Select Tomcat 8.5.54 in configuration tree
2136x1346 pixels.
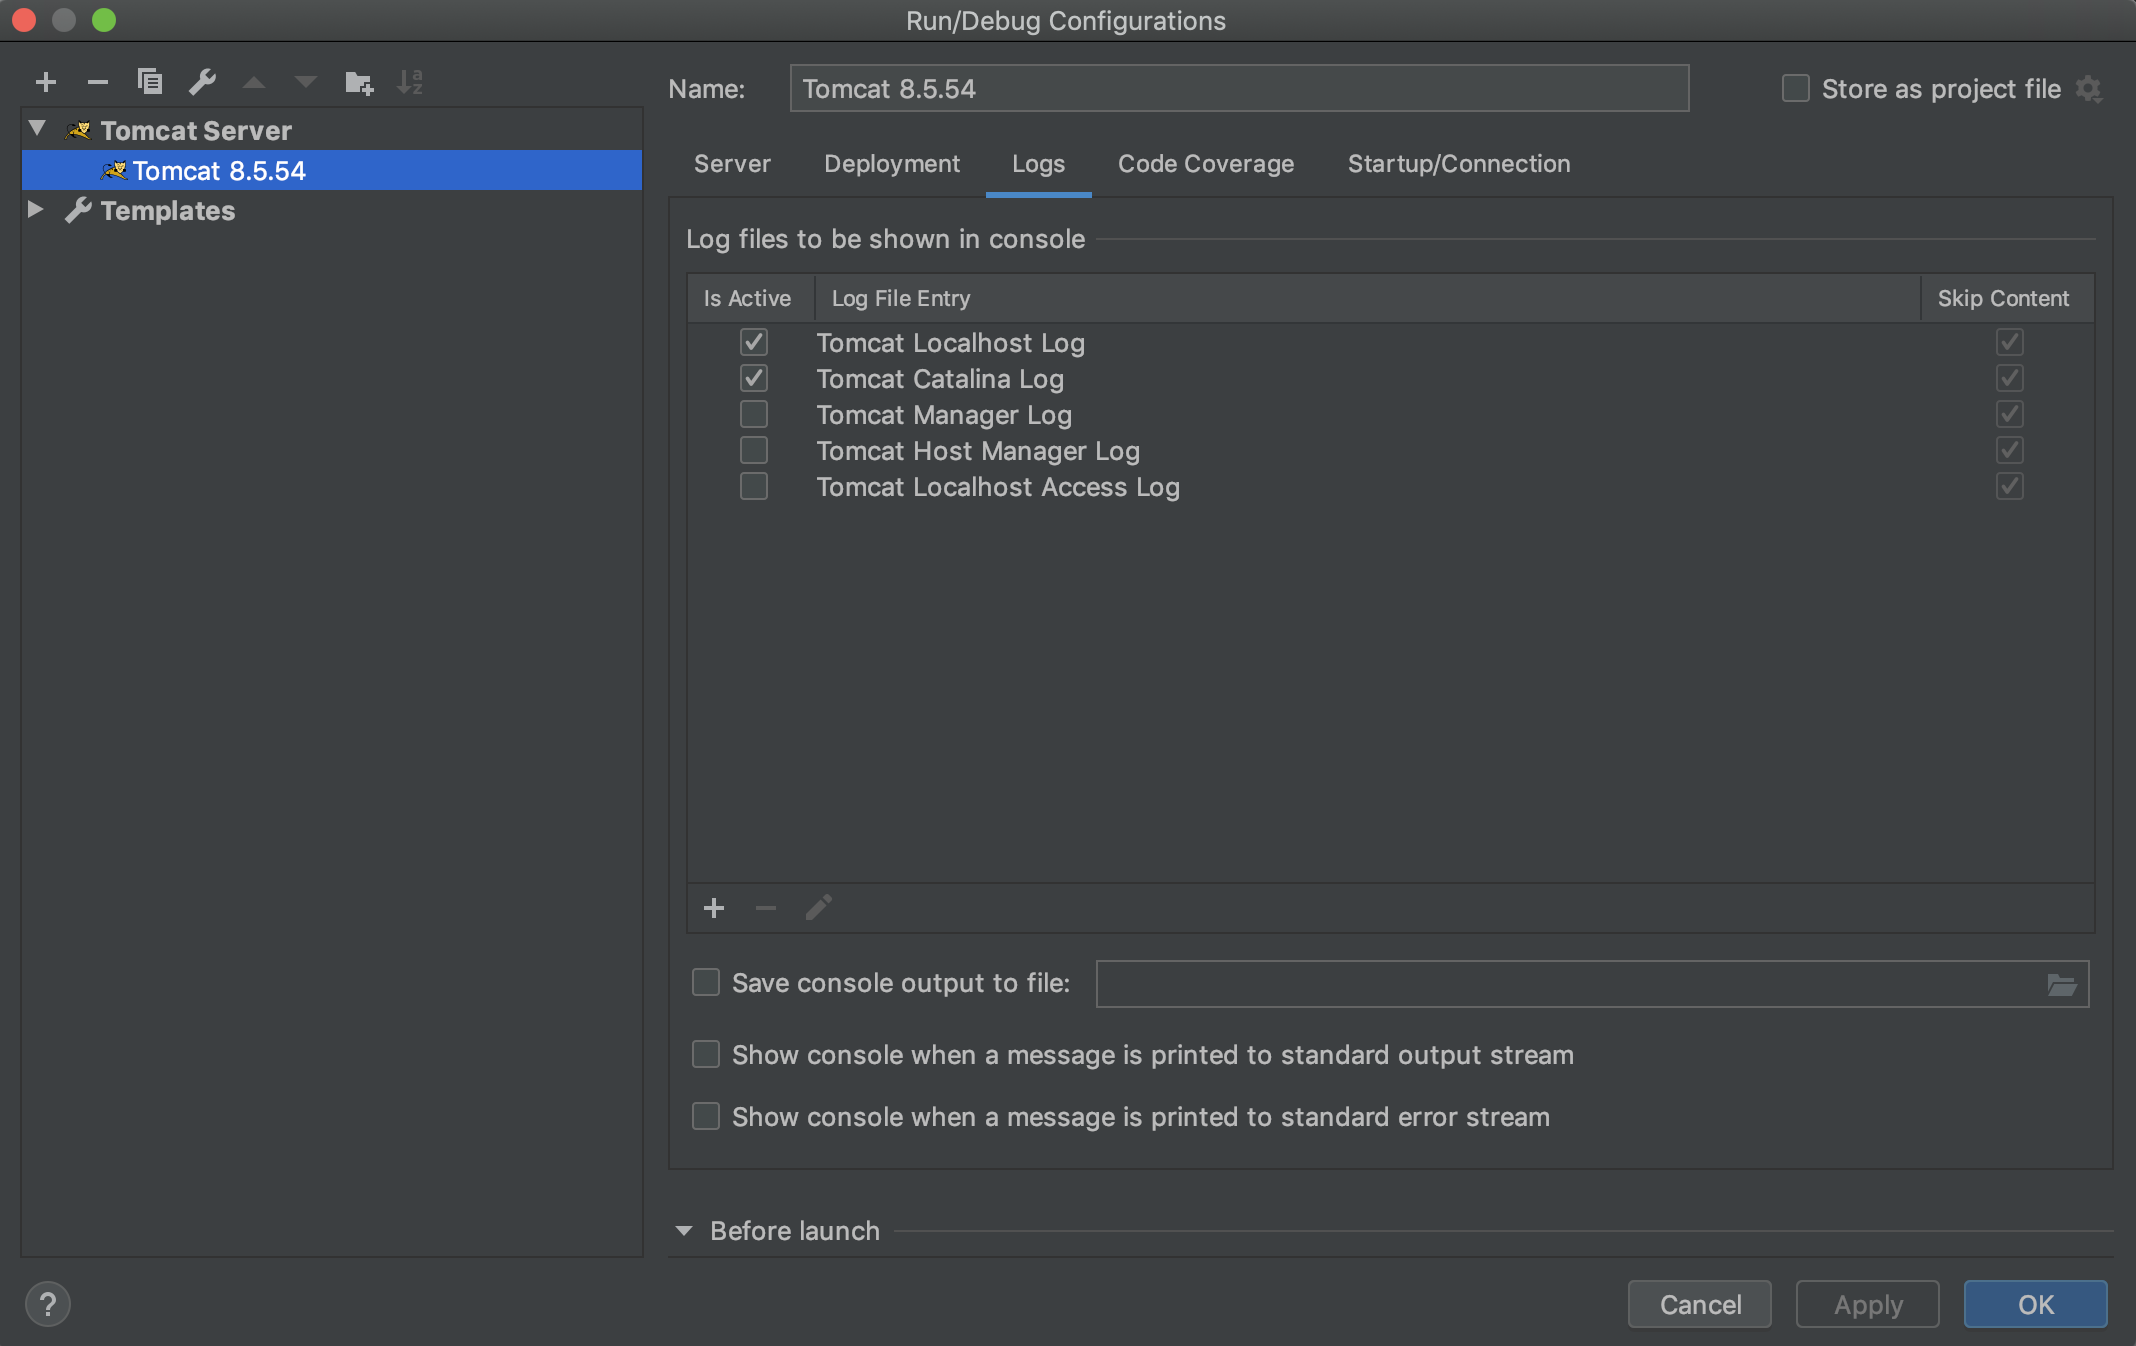click(332, 170)
